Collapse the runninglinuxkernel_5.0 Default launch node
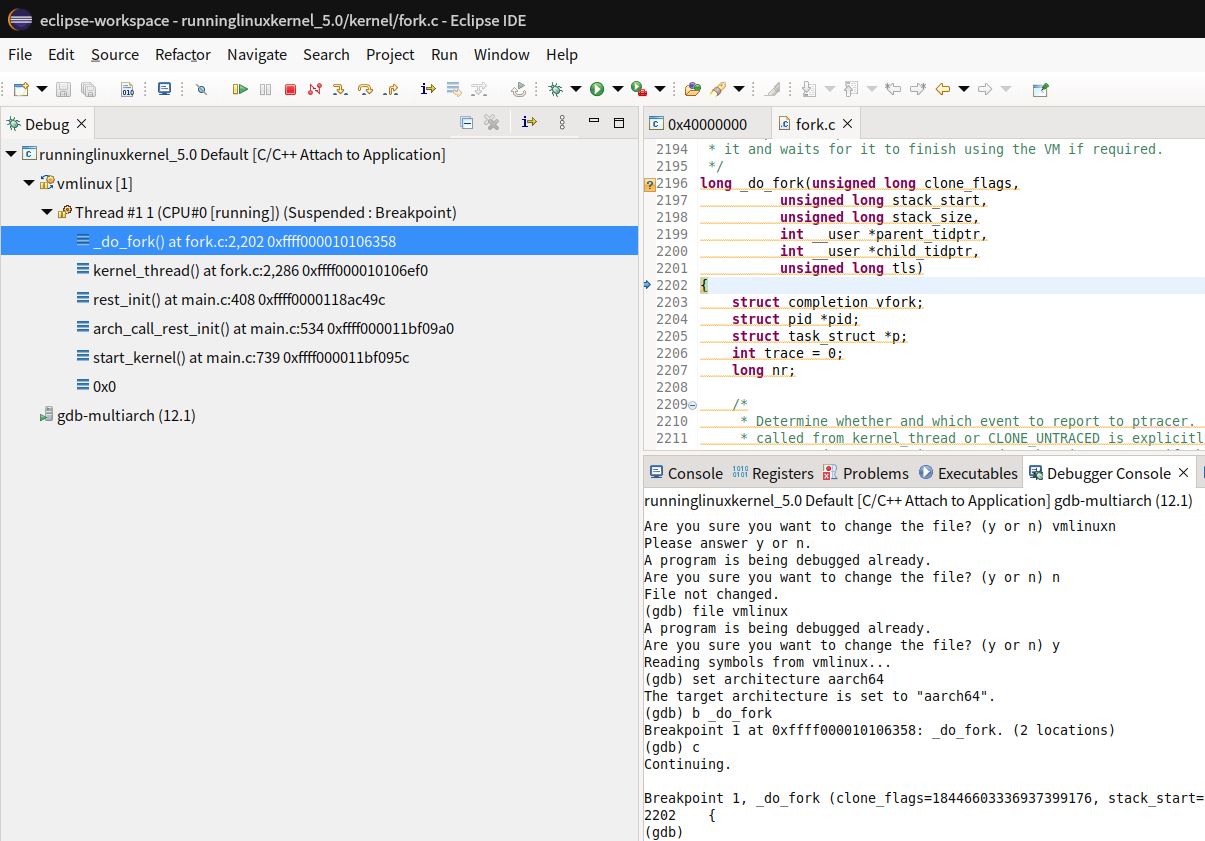Image resolution: width=1205 pixels, height=841 pixels. click(x=11, y=154)
